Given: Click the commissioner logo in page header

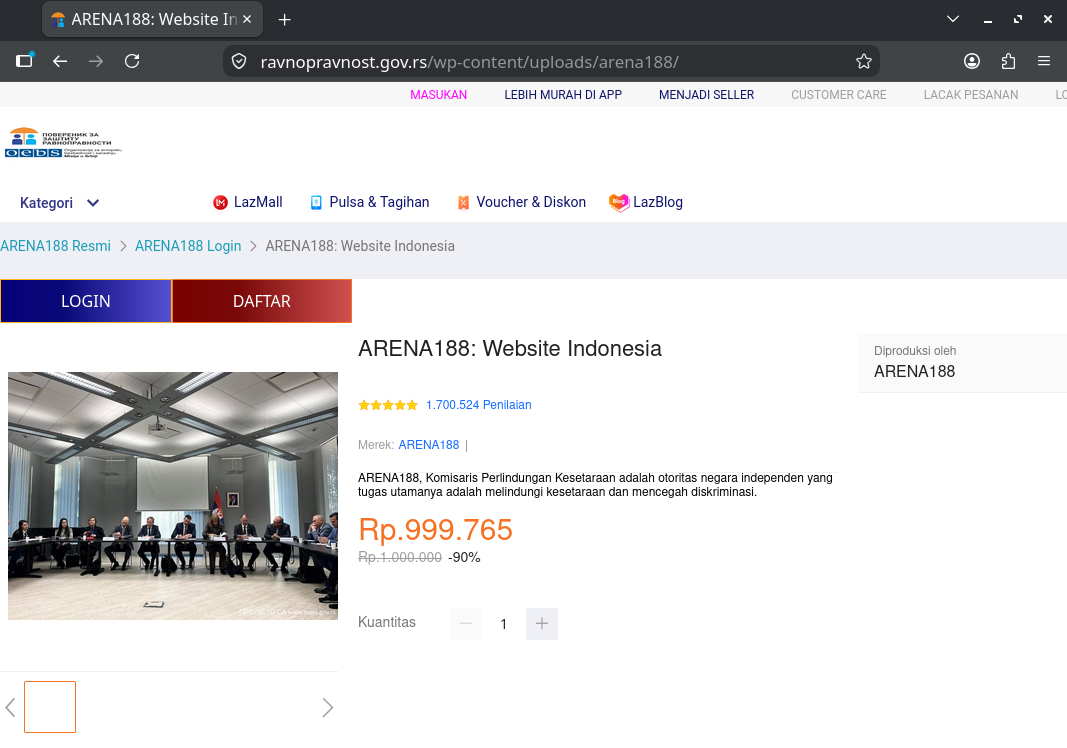Looking at the screenshot, I should (x=63, y=142).
